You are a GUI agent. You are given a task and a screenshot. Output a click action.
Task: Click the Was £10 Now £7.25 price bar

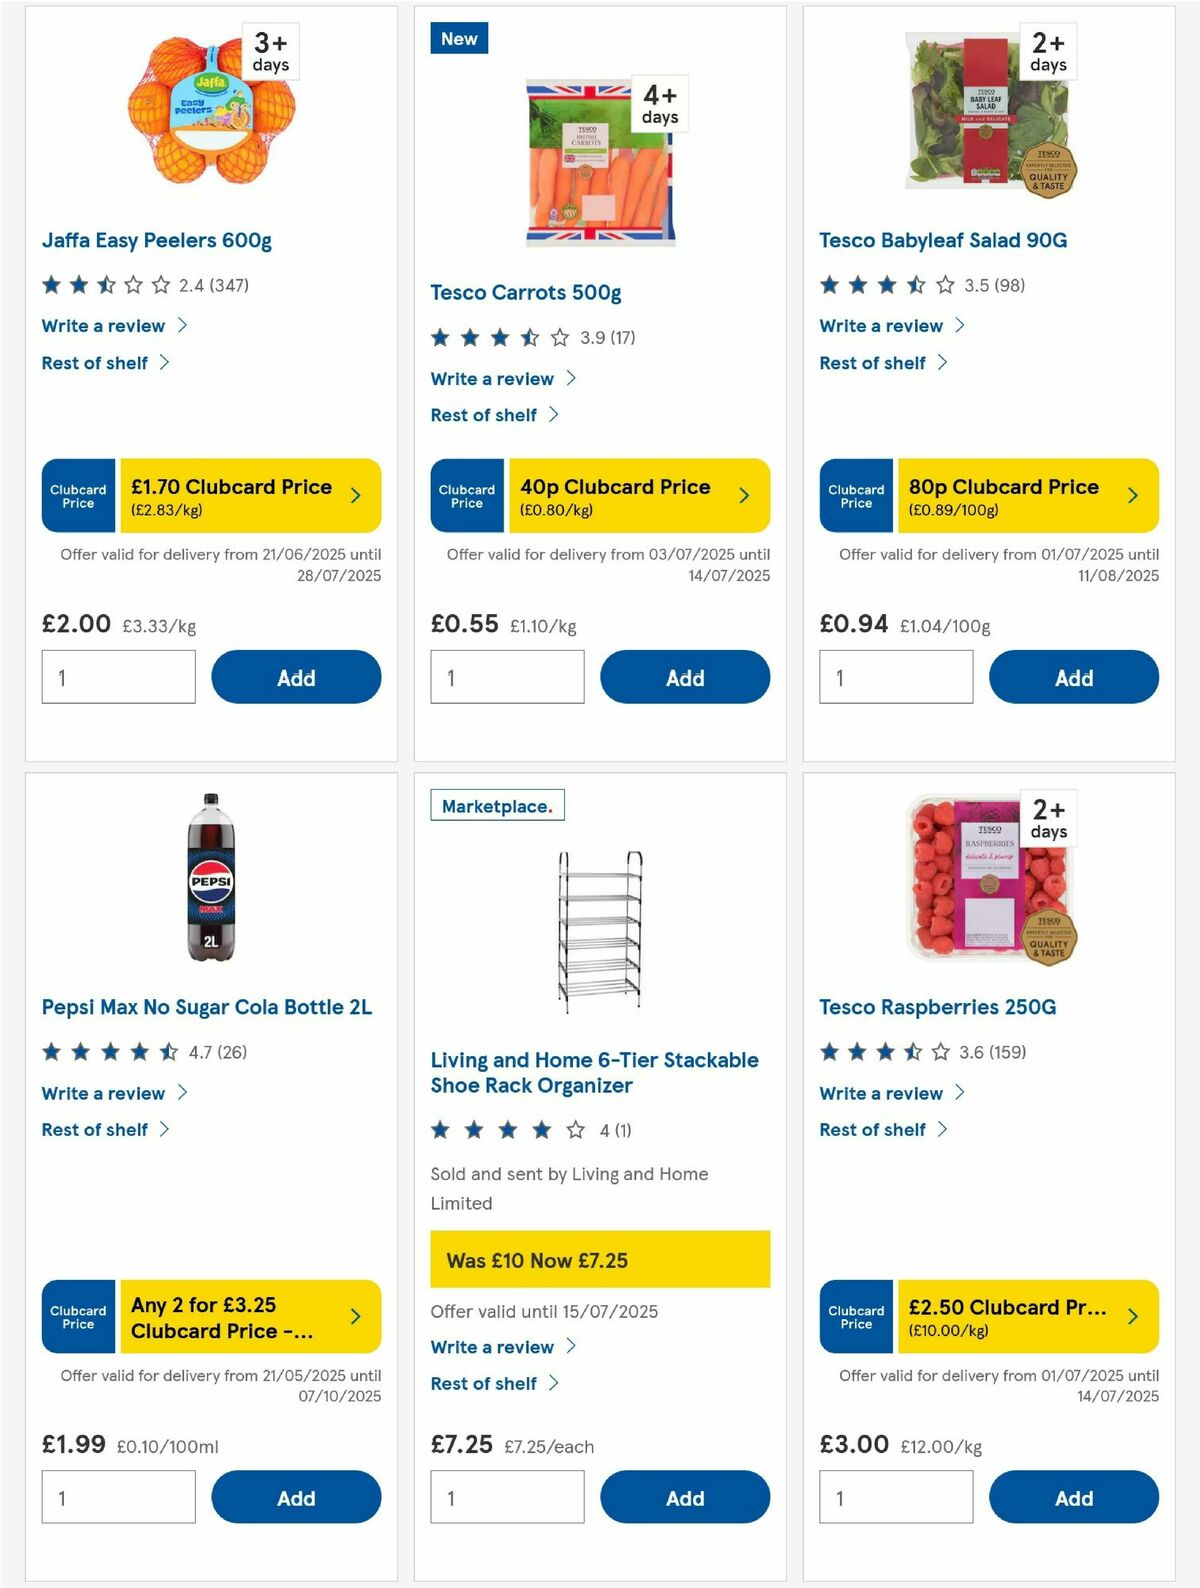600,1260
